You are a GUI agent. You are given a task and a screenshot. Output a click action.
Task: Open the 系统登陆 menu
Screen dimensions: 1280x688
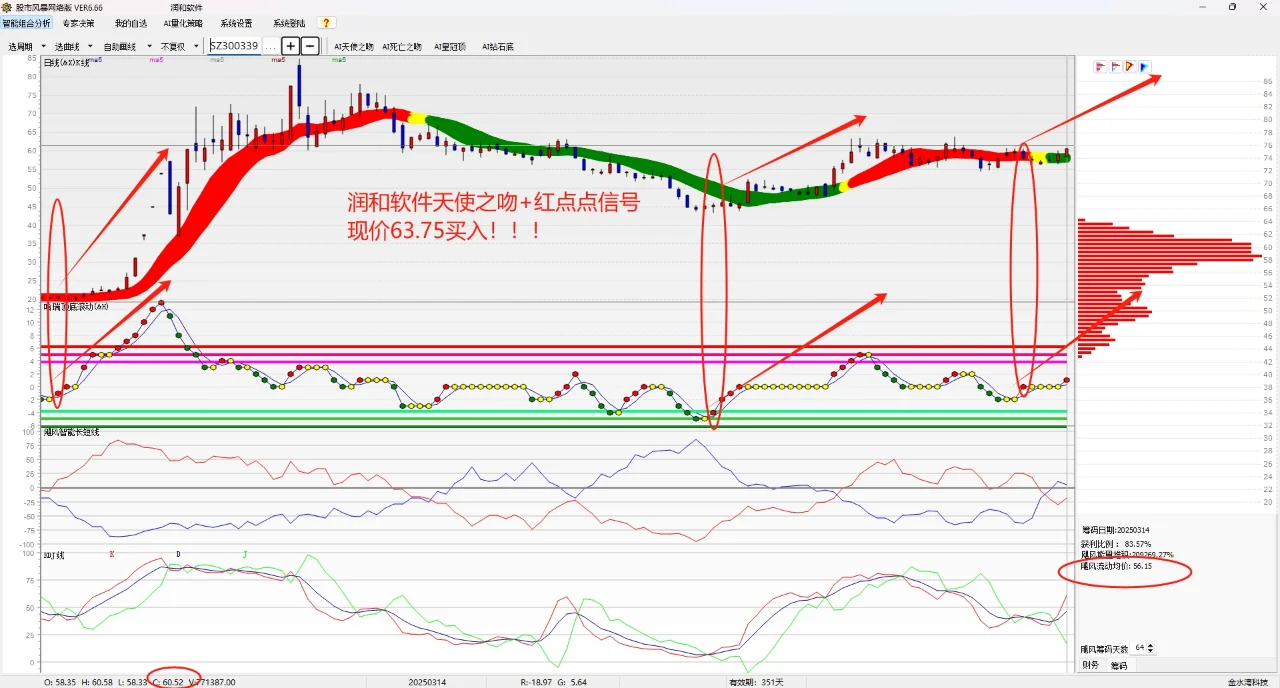(290, 23)
